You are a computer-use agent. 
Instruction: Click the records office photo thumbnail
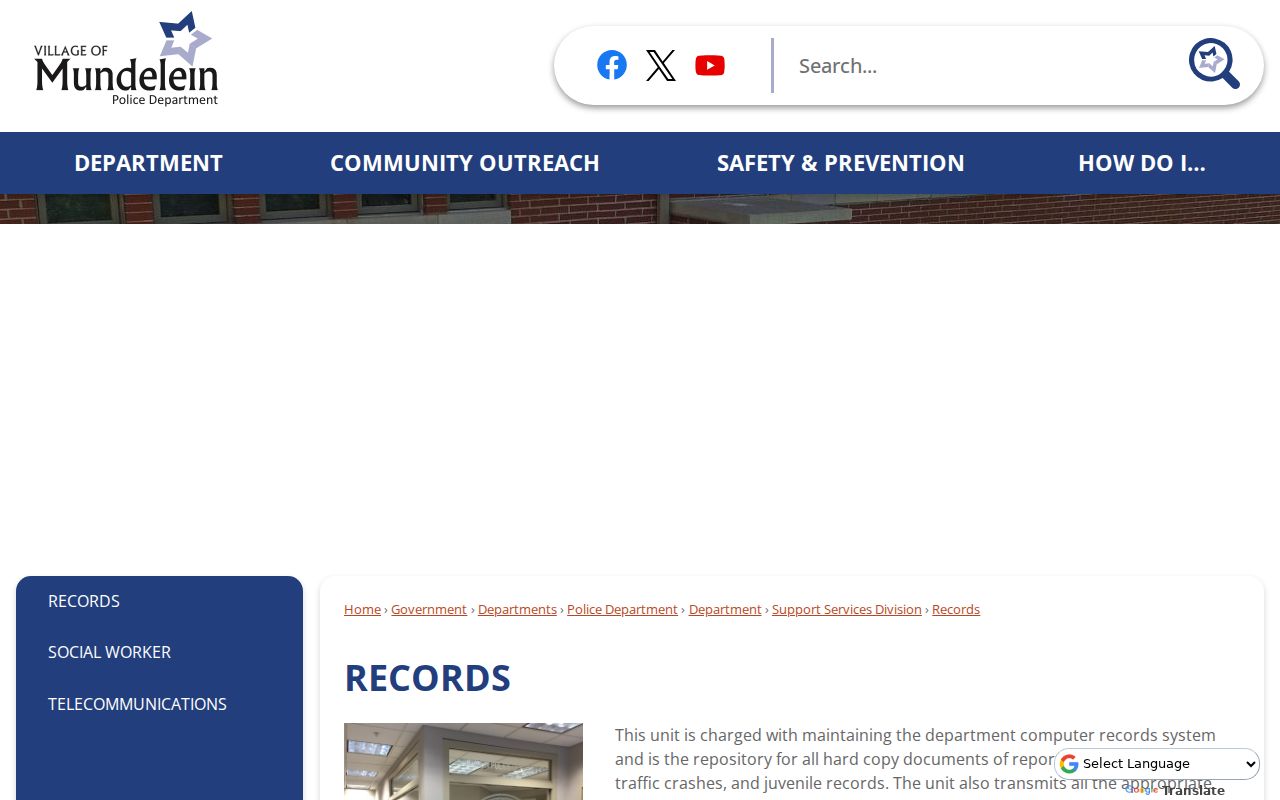click(x=463, y=761)
